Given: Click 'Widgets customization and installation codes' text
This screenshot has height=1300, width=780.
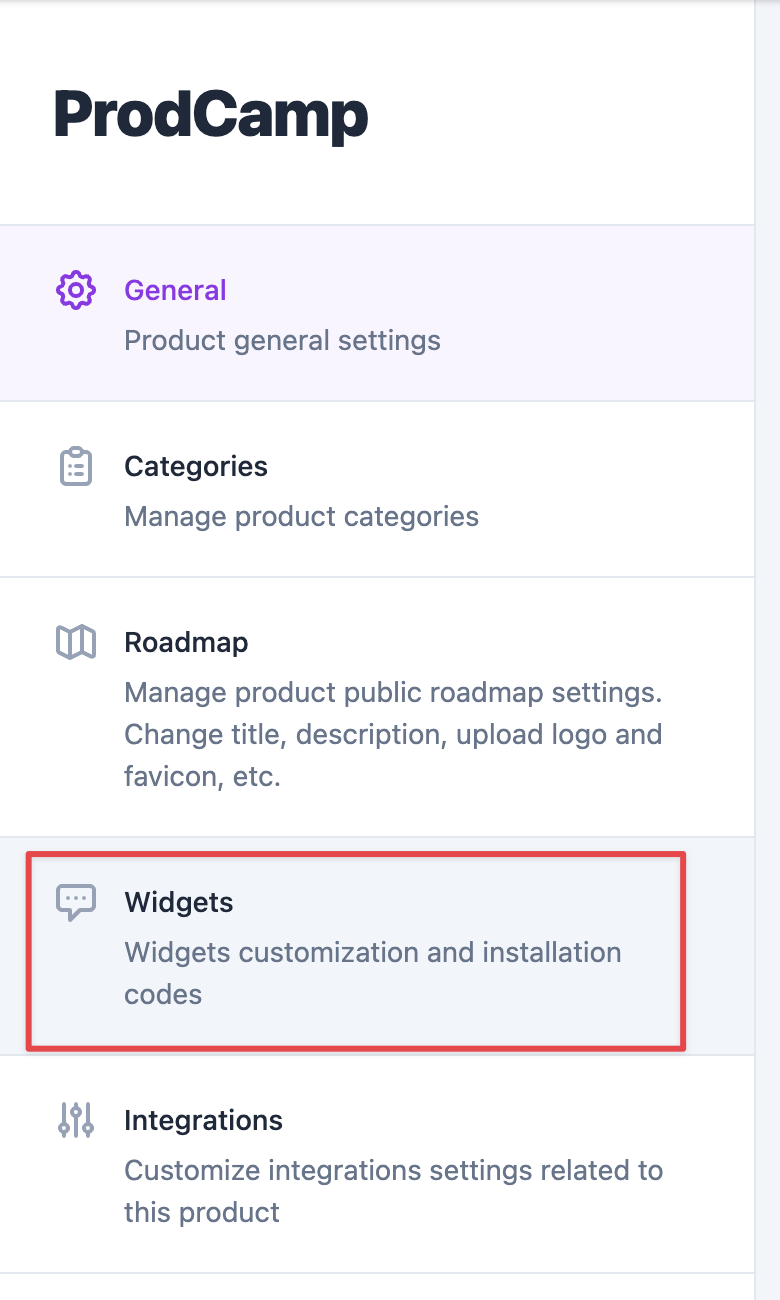Looking at the screenshot, I should (x=373, y=972).
